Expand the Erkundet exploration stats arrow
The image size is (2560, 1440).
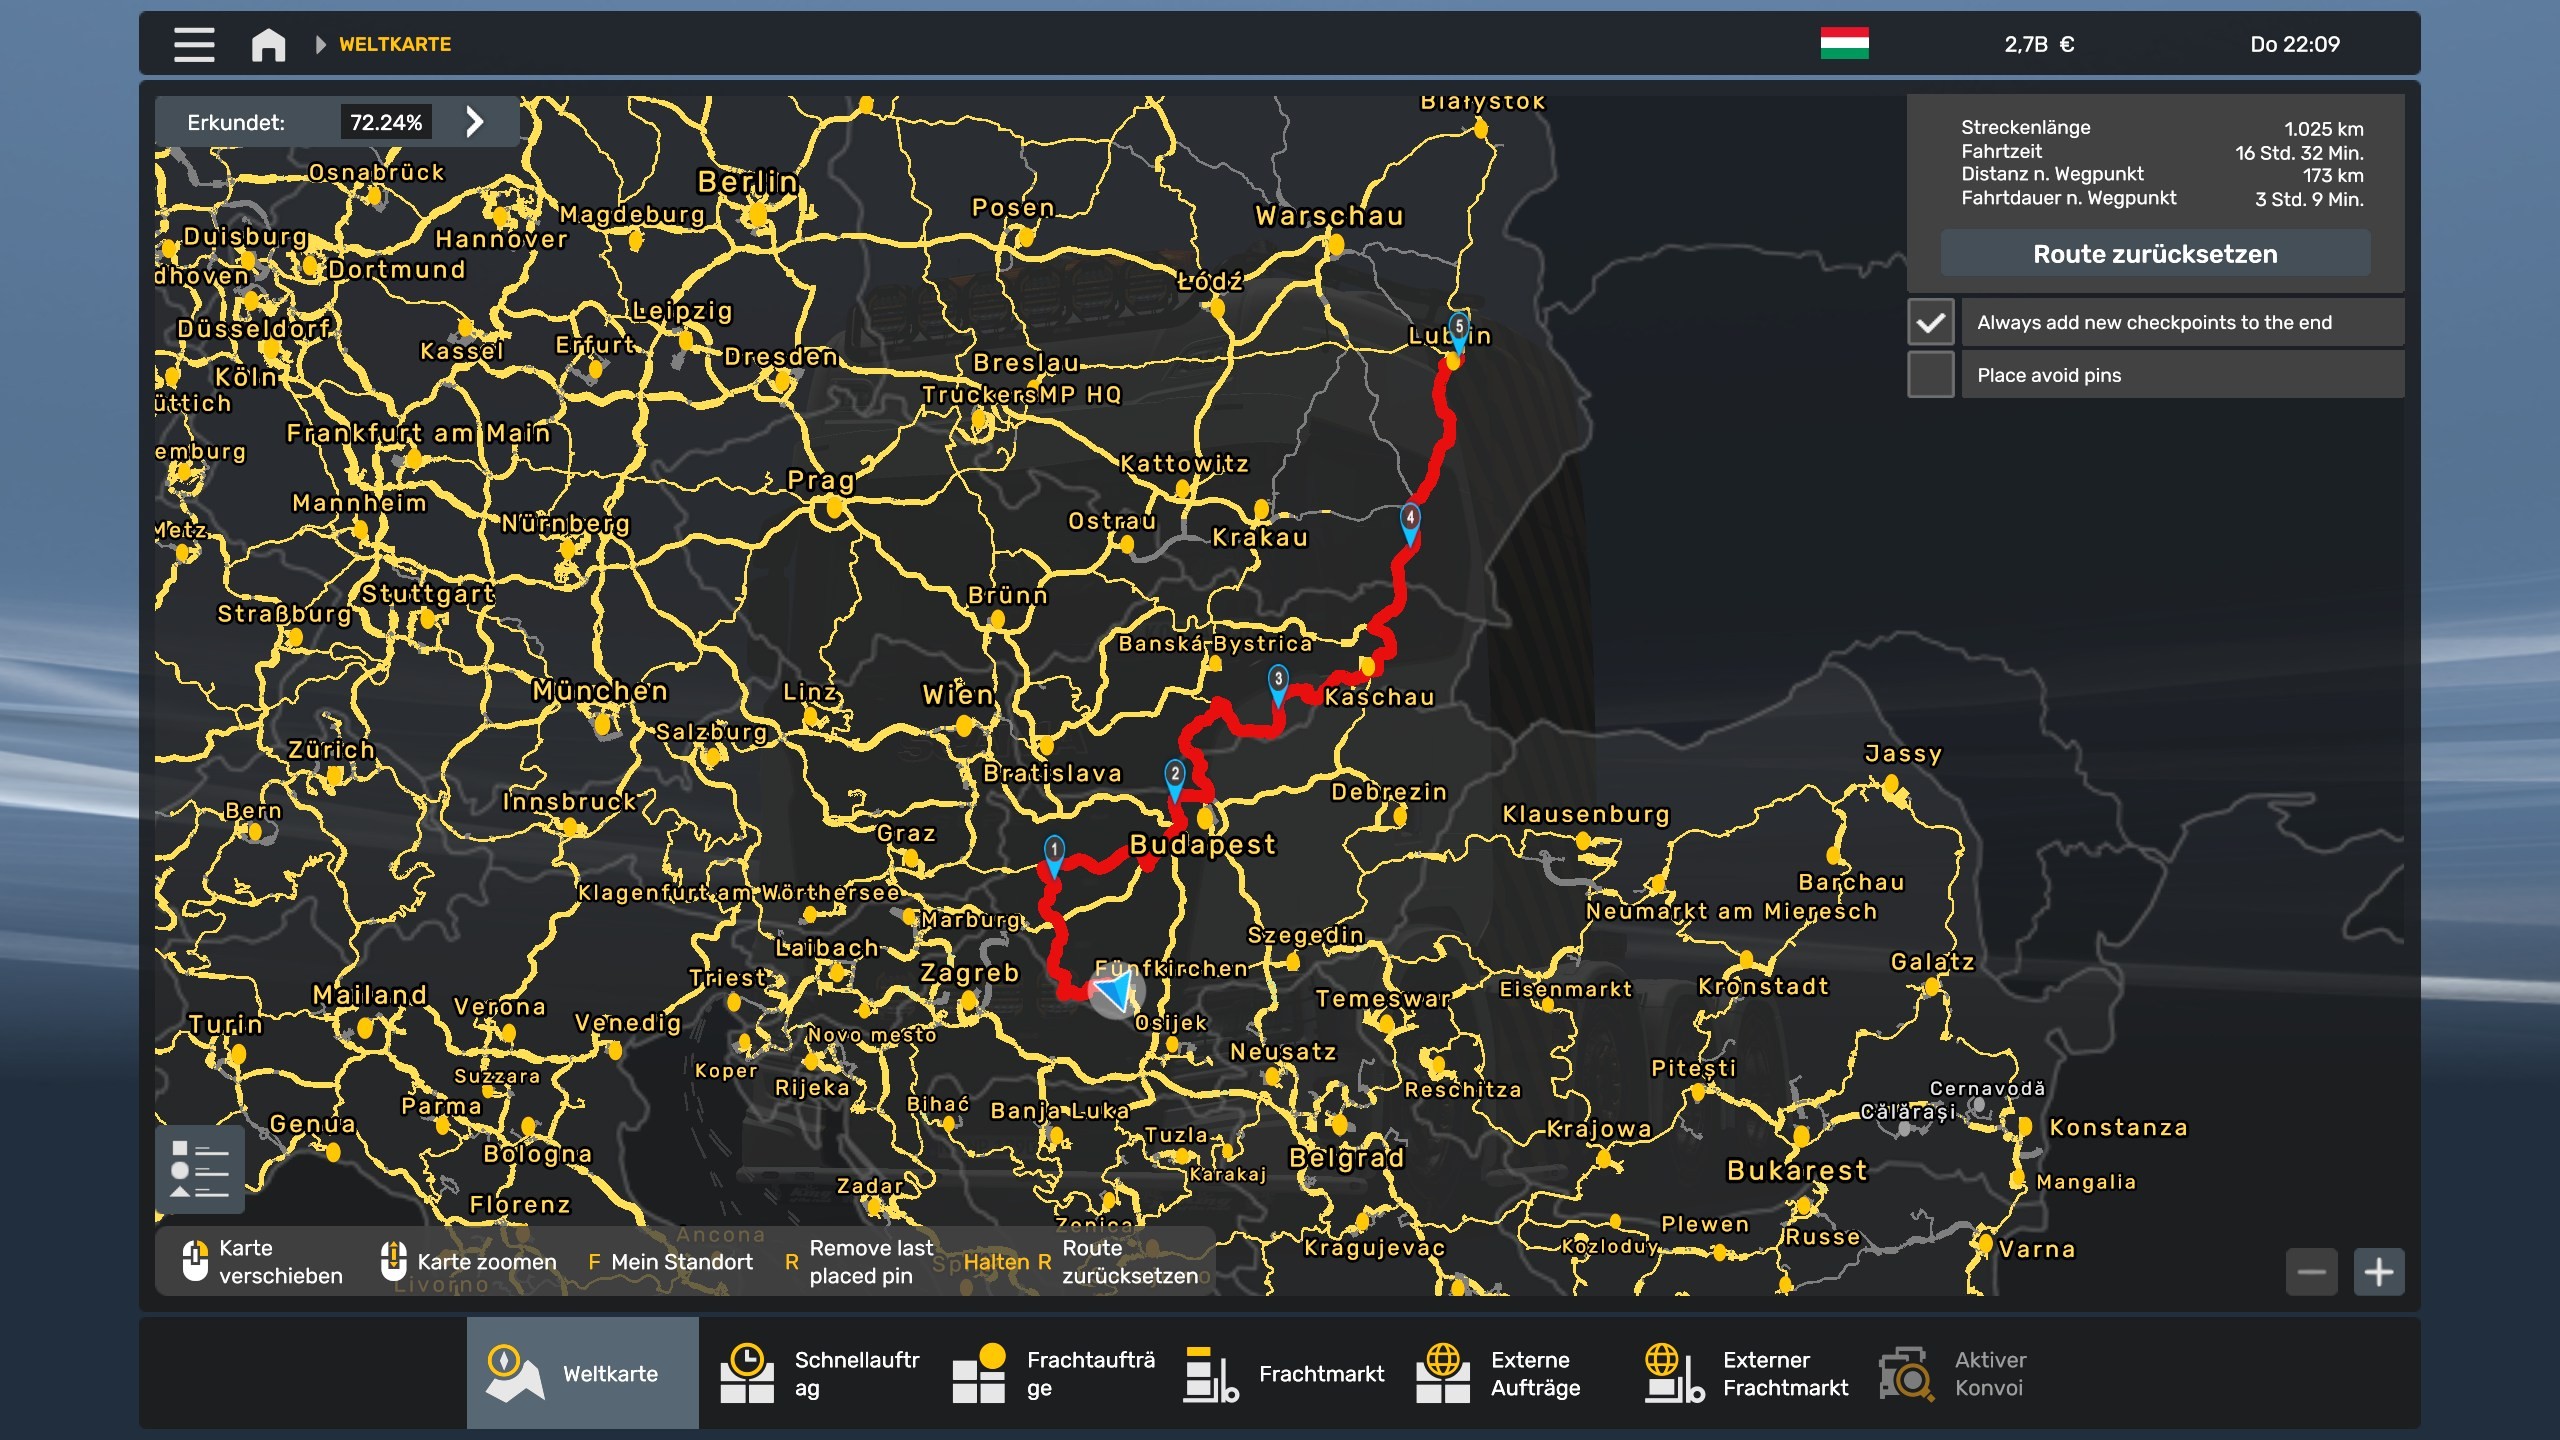tap(475, 122)
